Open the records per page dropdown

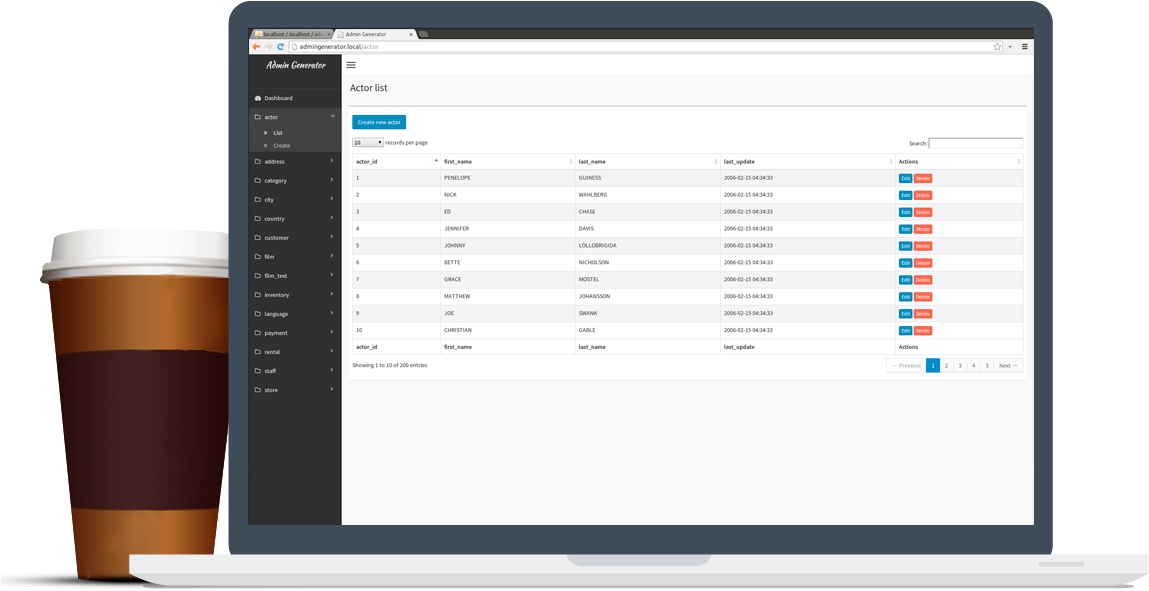(367, 142)
